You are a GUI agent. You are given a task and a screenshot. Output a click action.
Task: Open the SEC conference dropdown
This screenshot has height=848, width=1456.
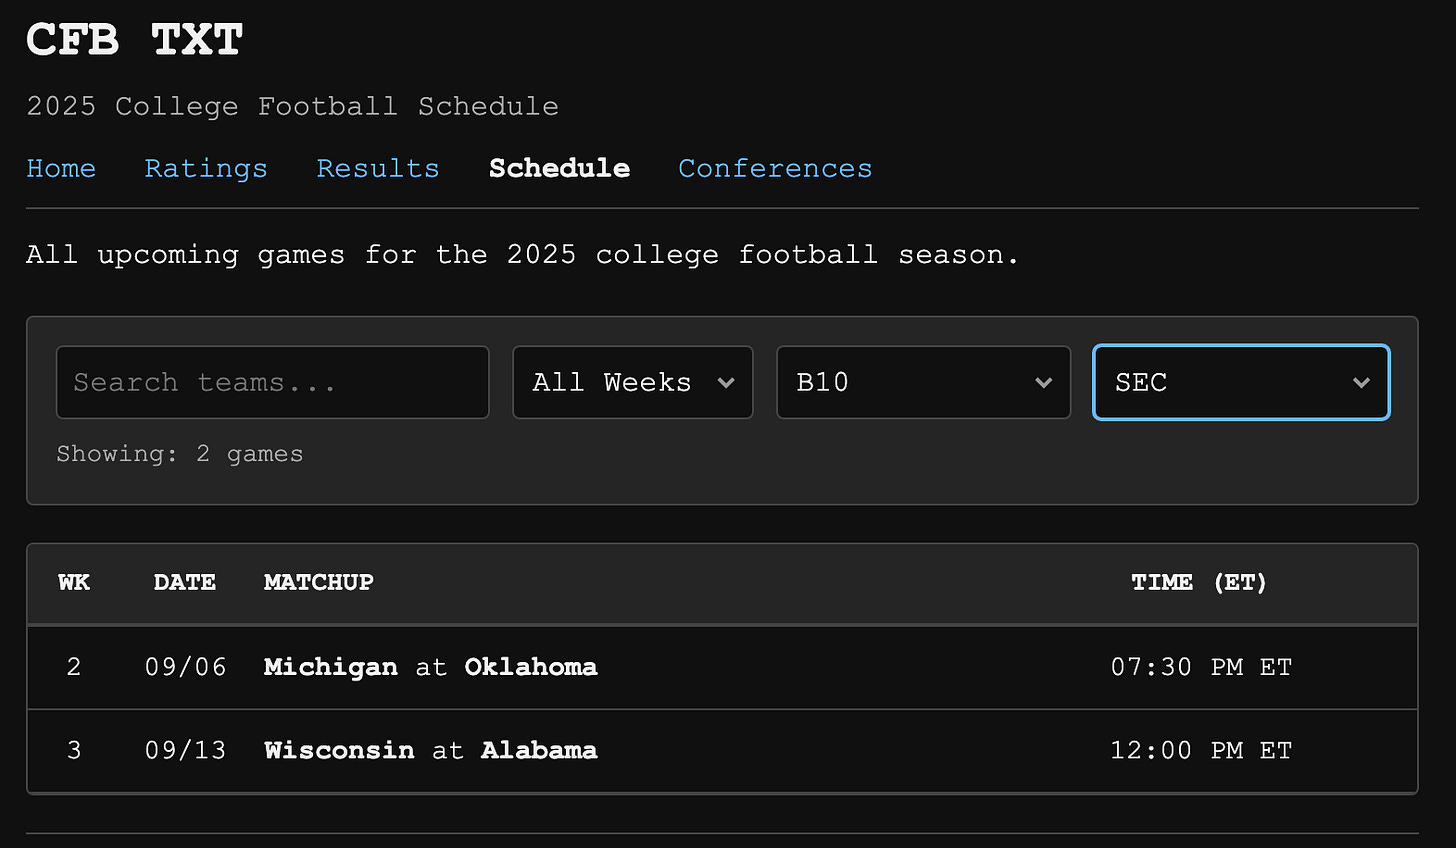(1240, 382)
